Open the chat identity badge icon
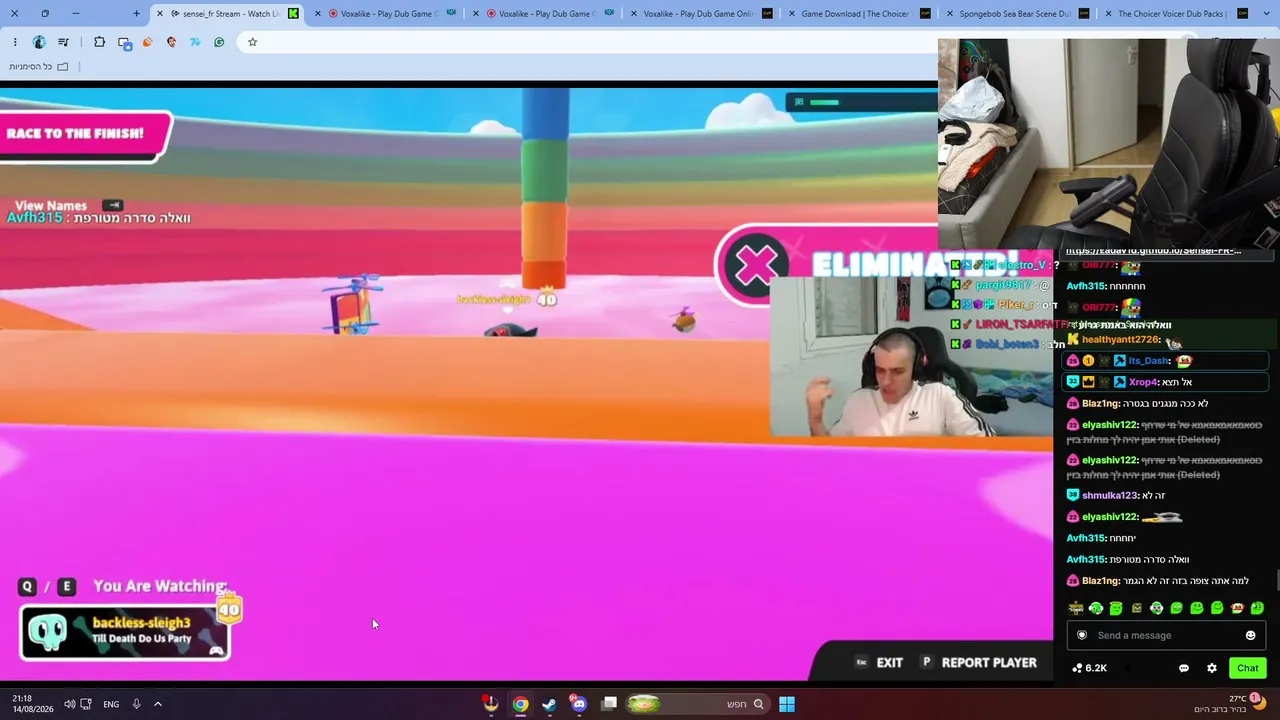1280x720 pixels. point(1081,636)
